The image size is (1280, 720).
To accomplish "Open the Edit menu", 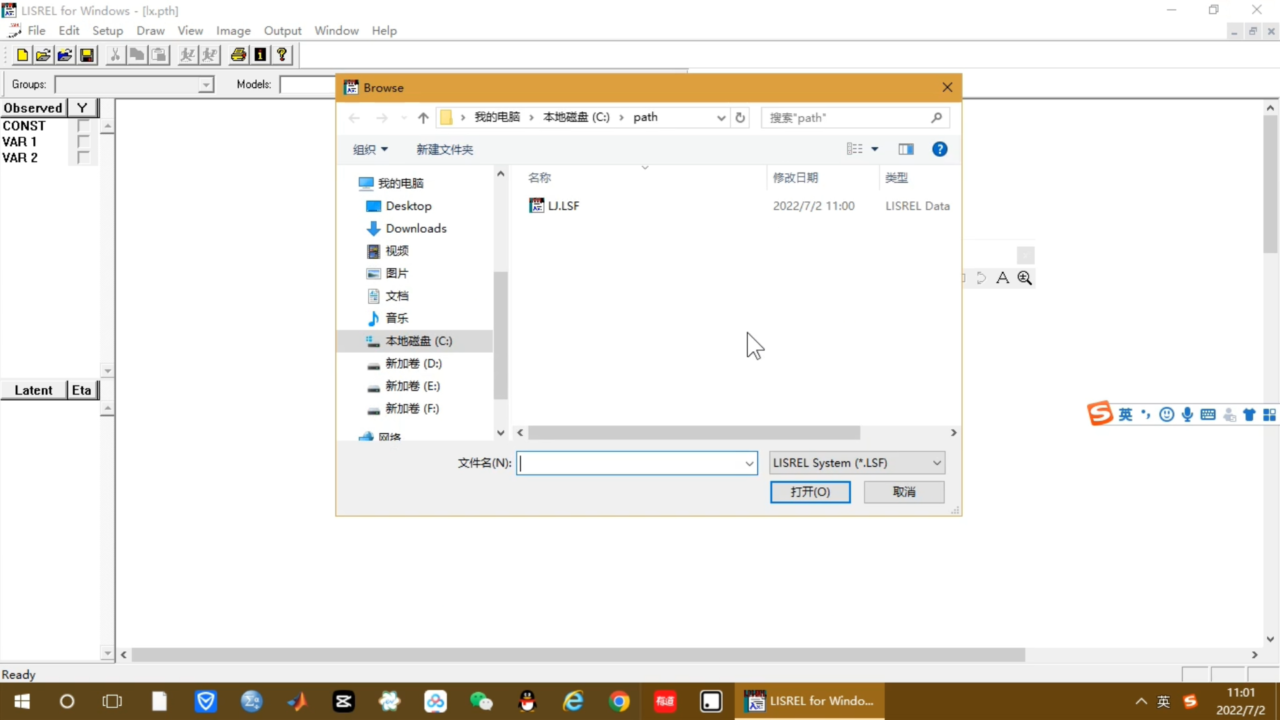I will [69, 31].
